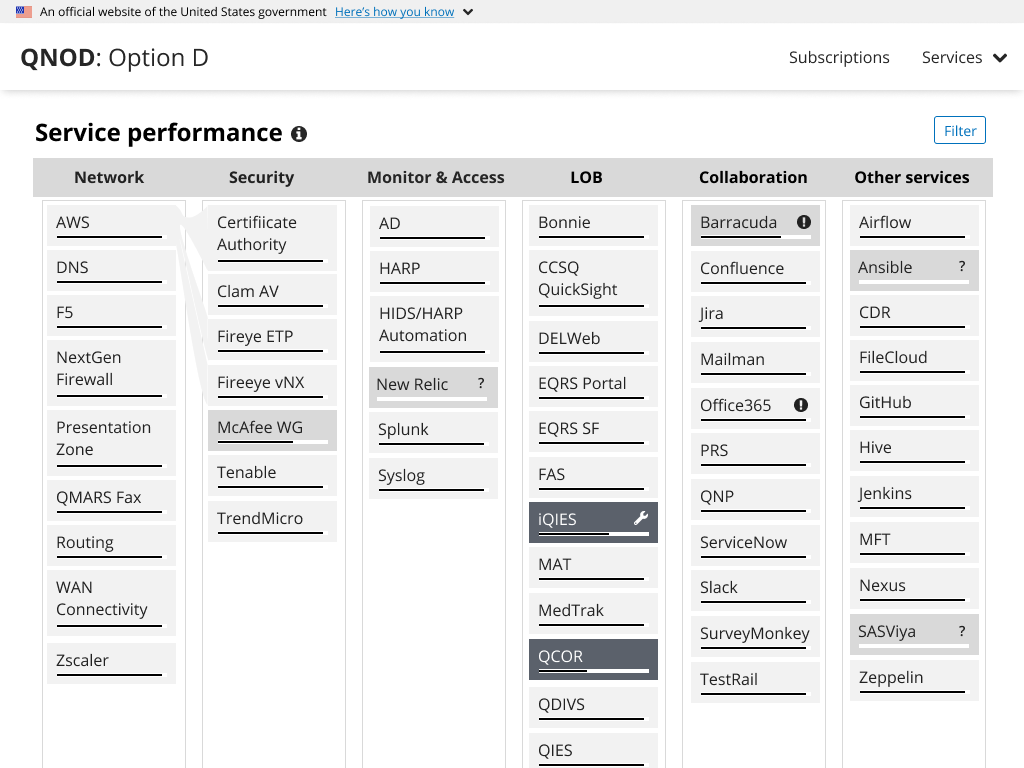Click the QCOR performance bar

[x=593, y=671]
